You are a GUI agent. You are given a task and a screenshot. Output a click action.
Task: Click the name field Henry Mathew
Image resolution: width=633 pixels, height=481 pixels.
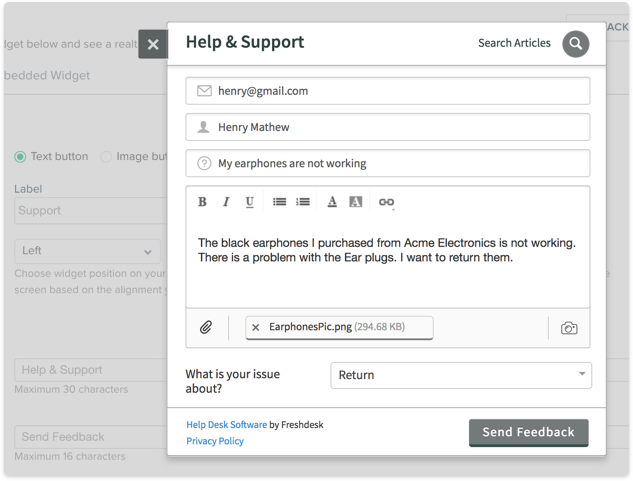pyautogui.click(x=388, y=127)
